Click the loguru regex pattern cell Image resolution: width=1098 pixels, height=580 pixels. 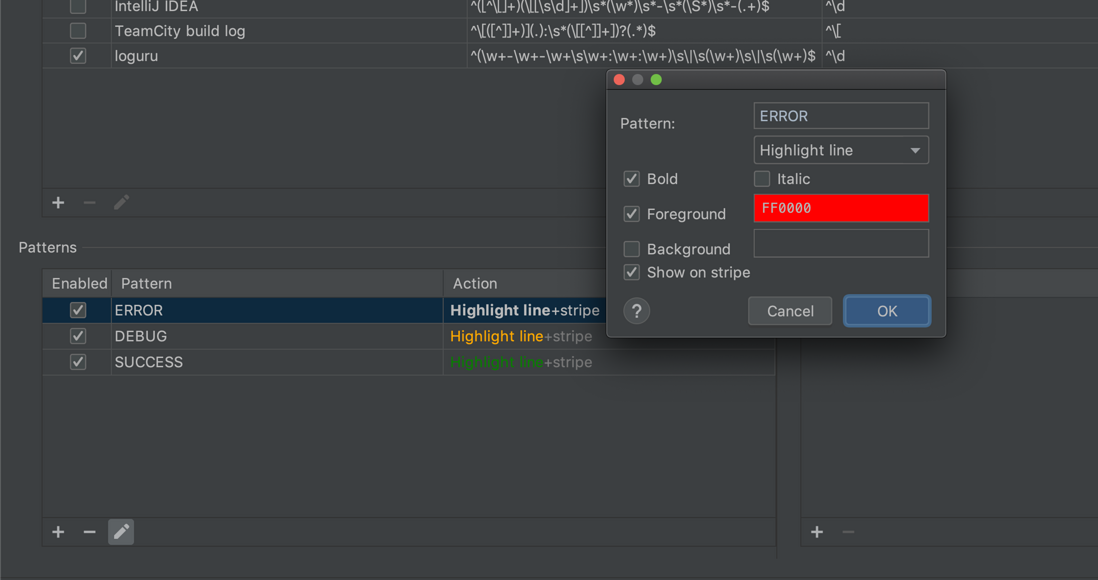point(643,56)
